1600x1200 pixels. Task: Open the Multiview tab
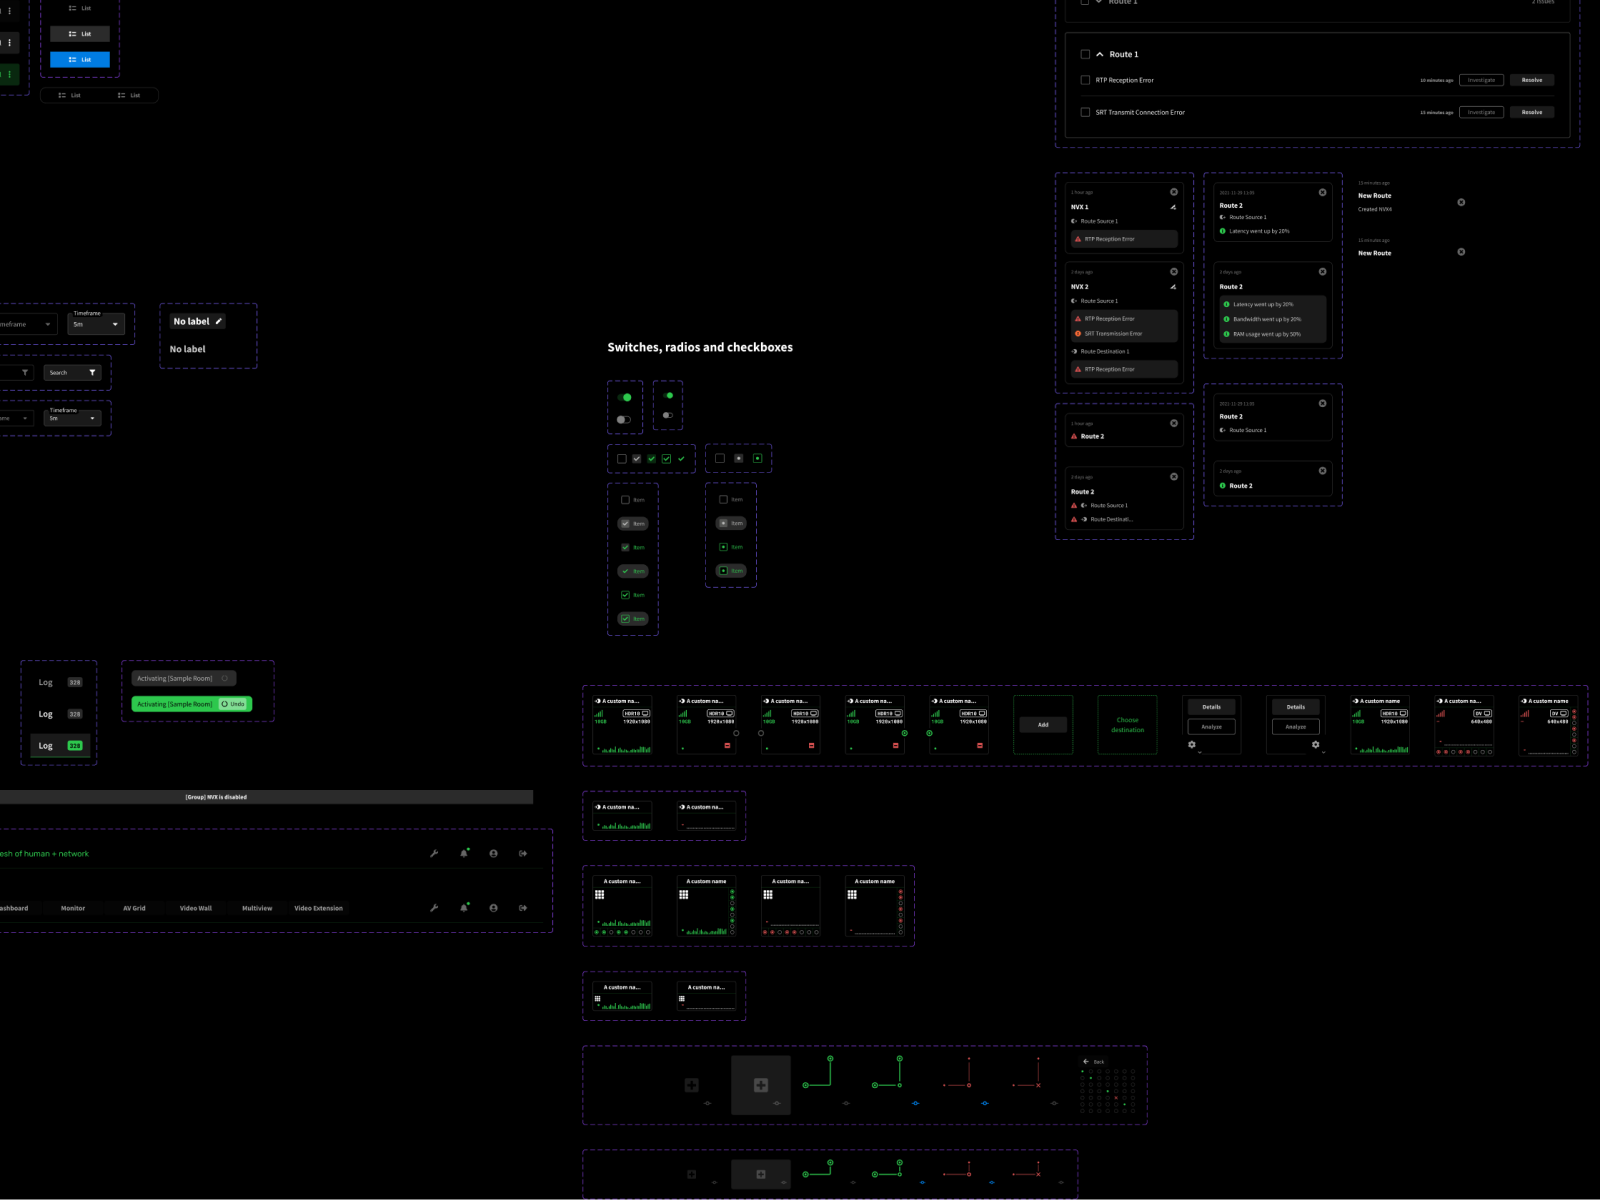[257, 908]
